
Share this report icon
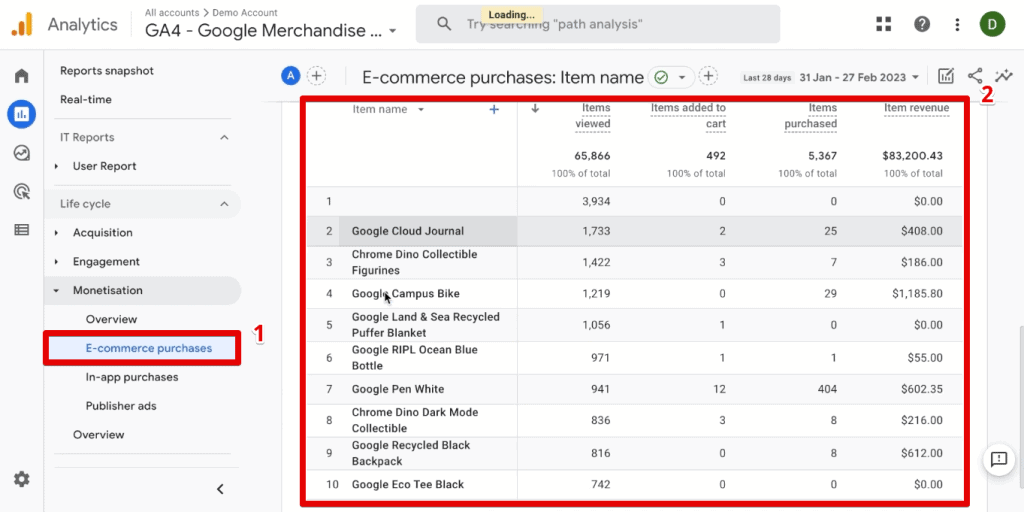tap(974, 76)
